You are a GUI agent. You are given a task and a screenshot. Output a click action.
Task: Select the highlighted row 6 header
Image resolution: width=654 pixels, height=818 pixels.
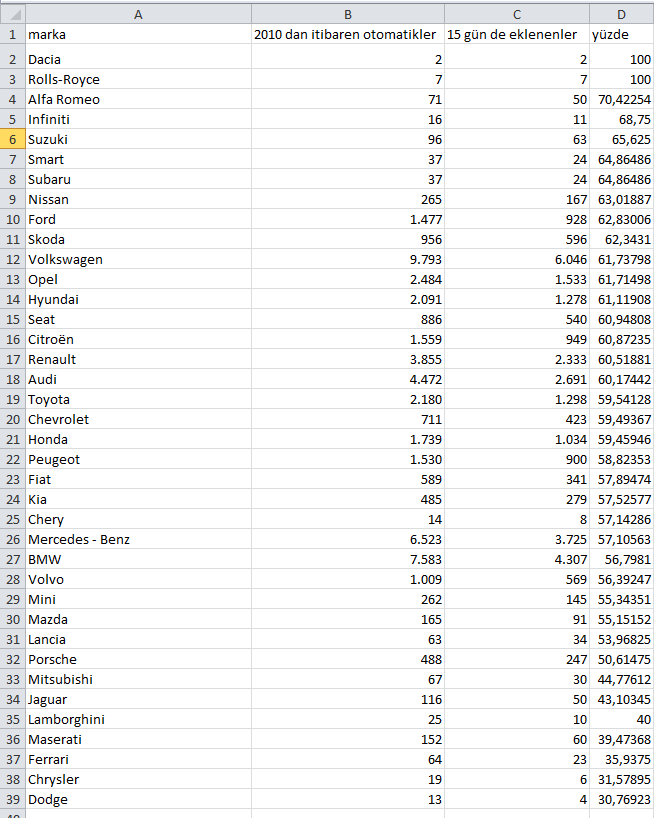tap(12, 139)
